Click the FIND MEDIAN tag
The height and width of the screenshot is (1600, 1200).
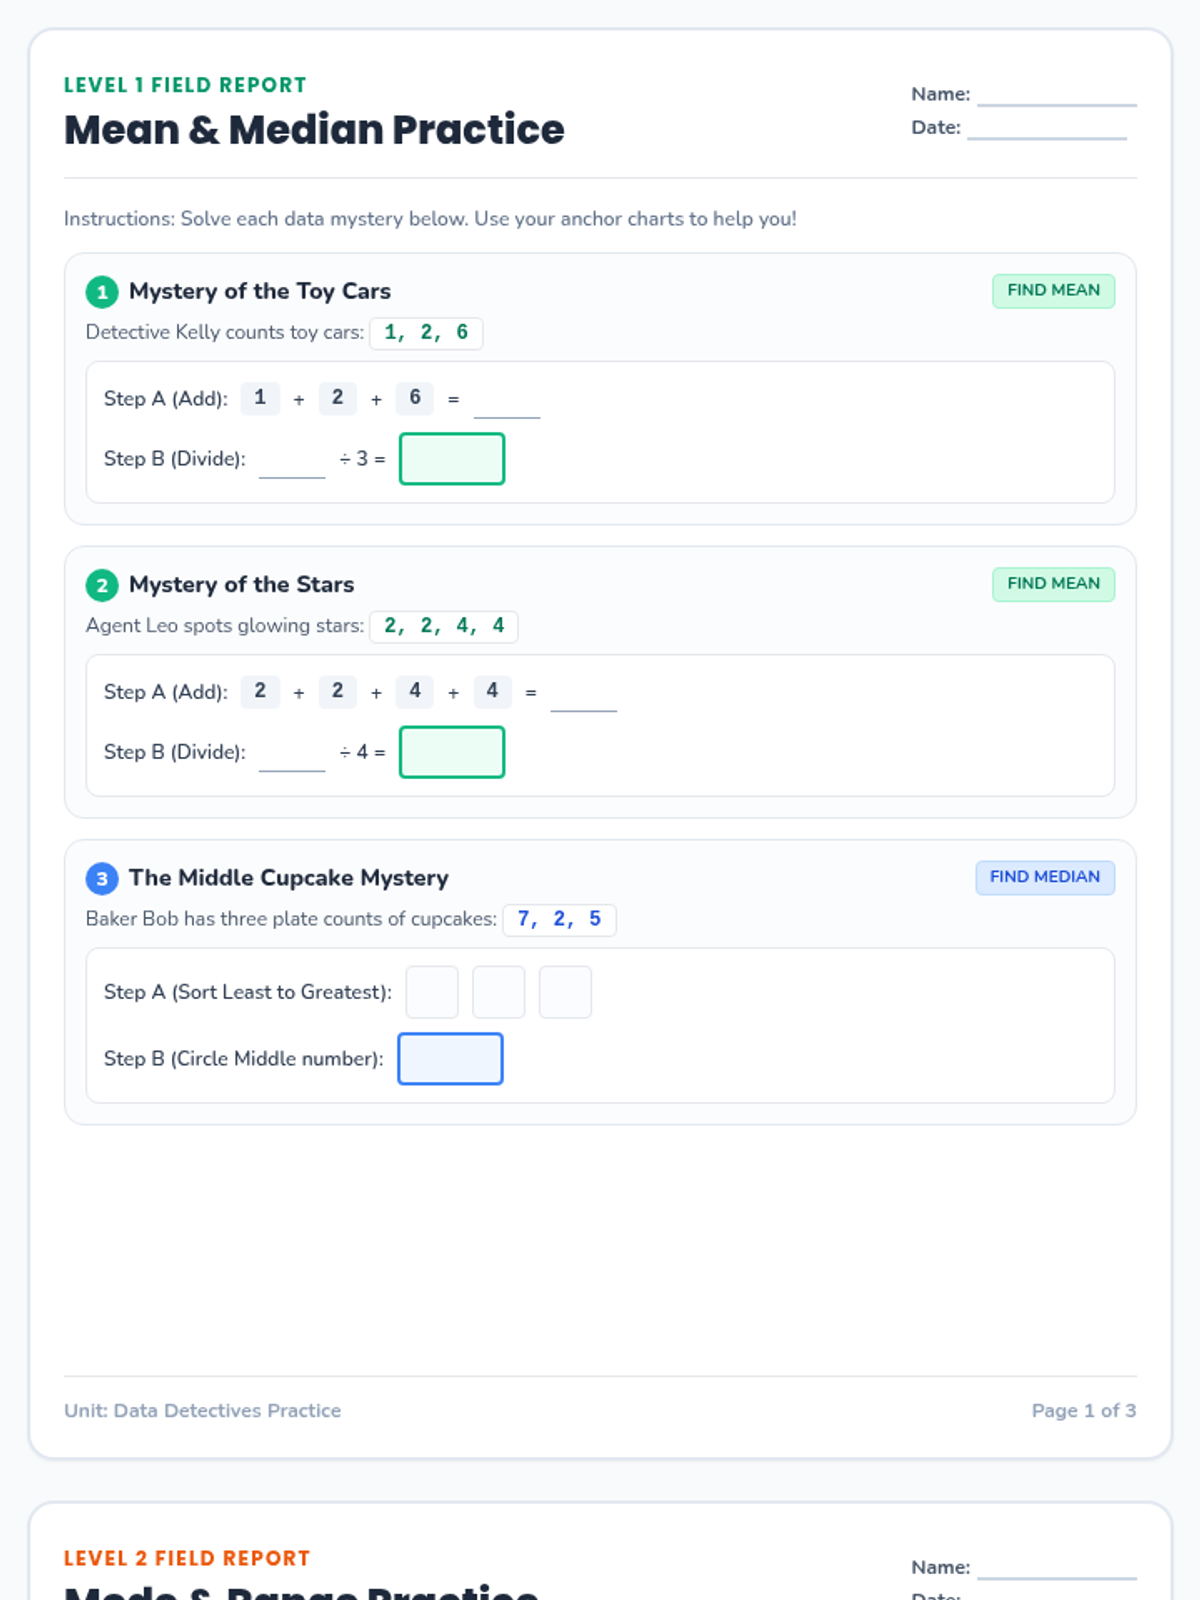(1045, 877)
